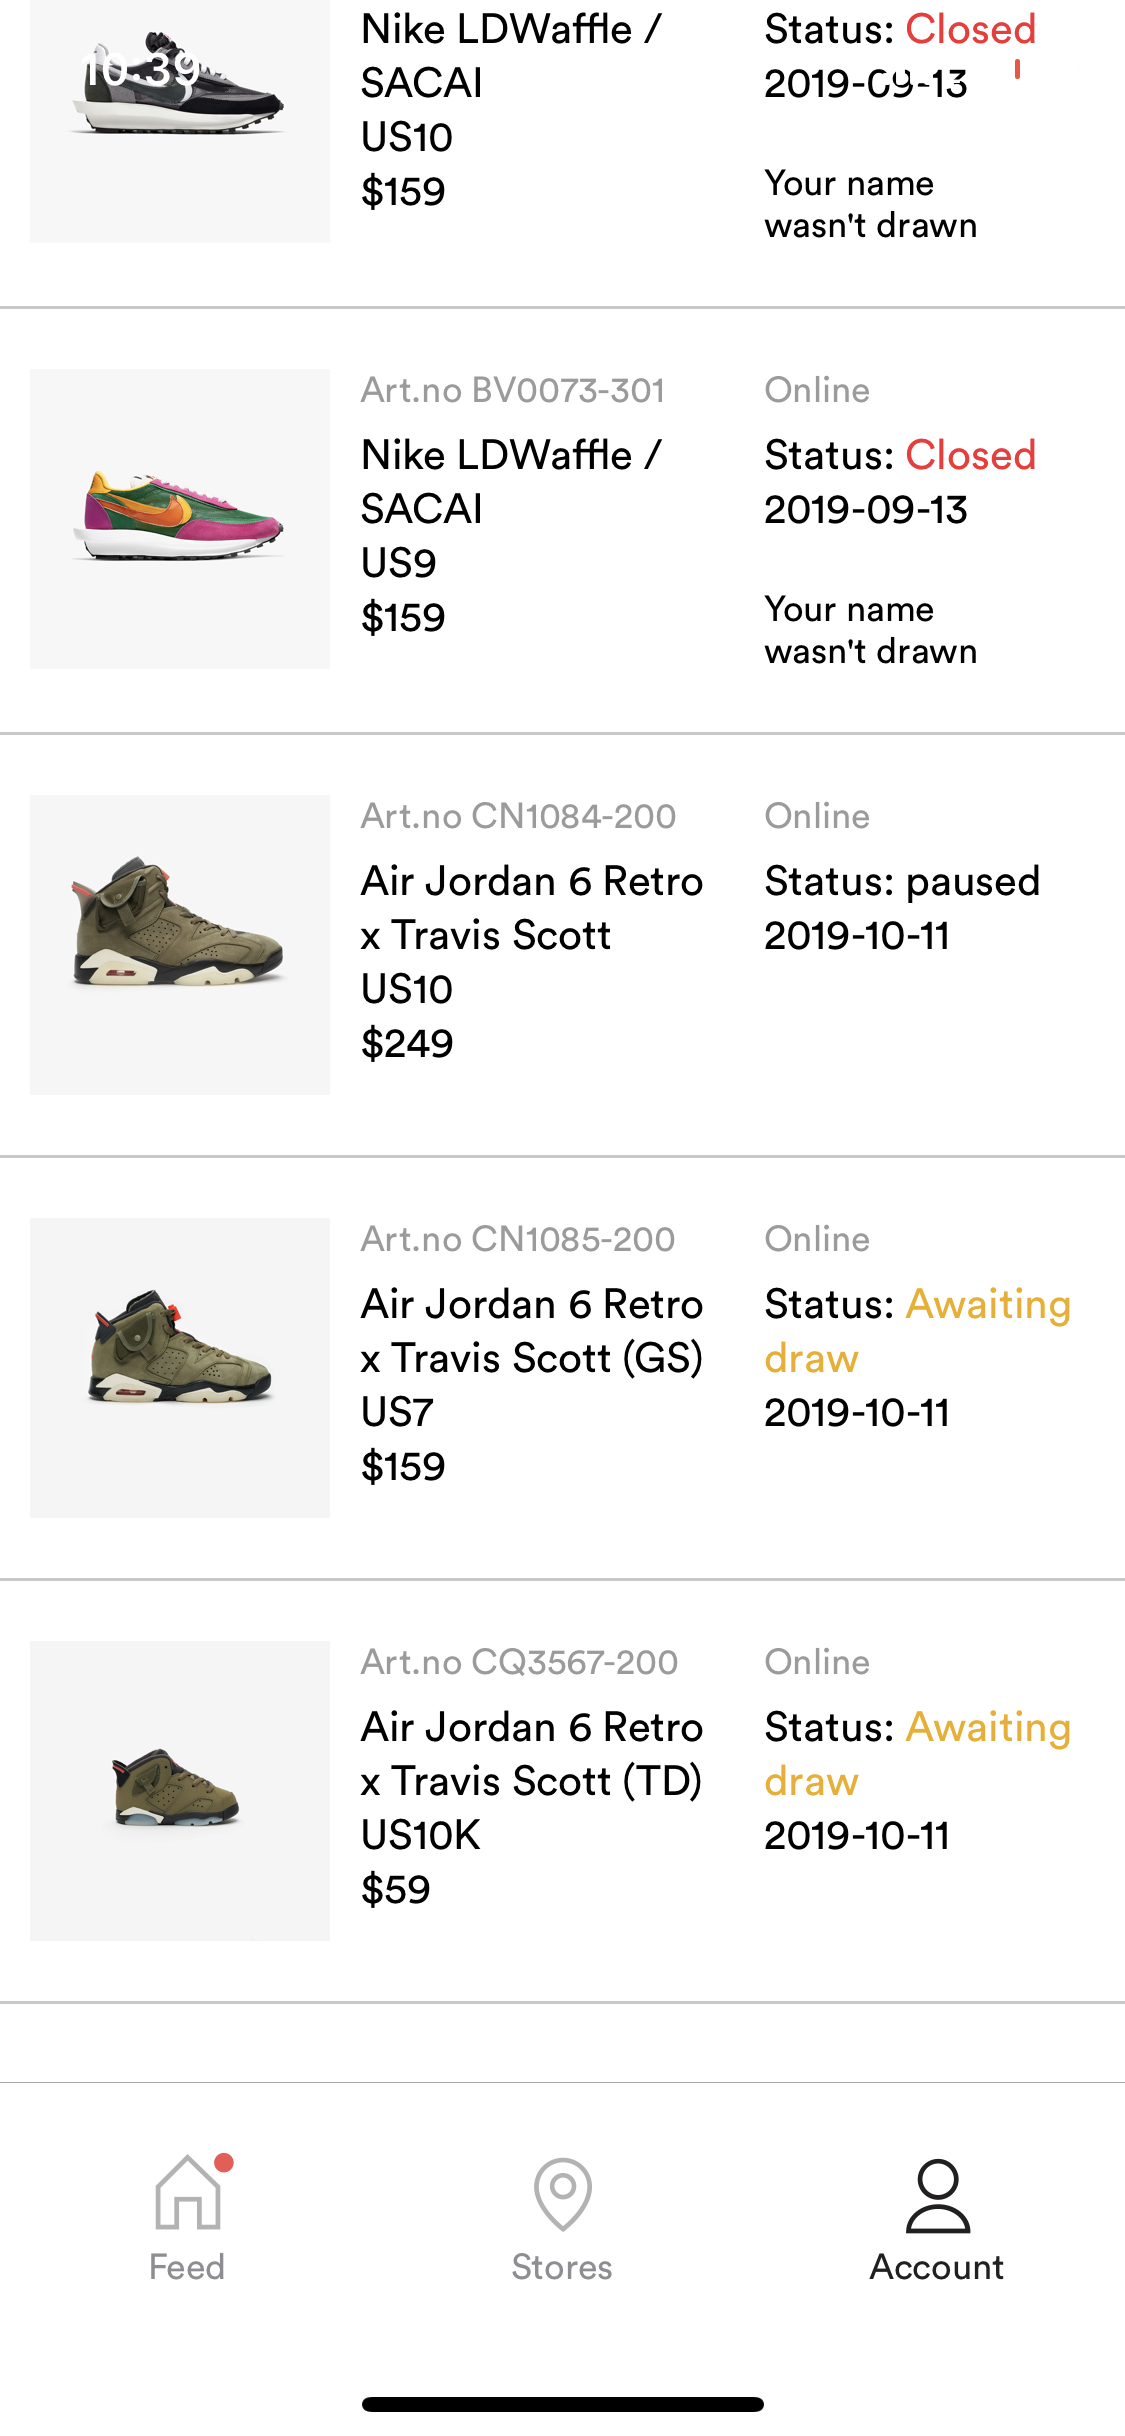Tap the Art.no BV0073-301 label
This screenshot has width=1125, height=2436.
513,390
